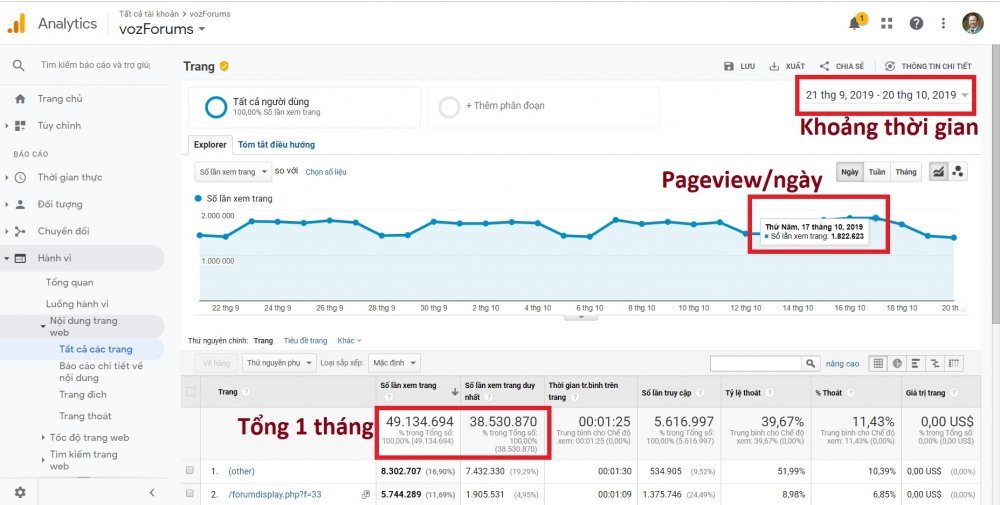Open the Mặc định sort type dropdown

393,363
